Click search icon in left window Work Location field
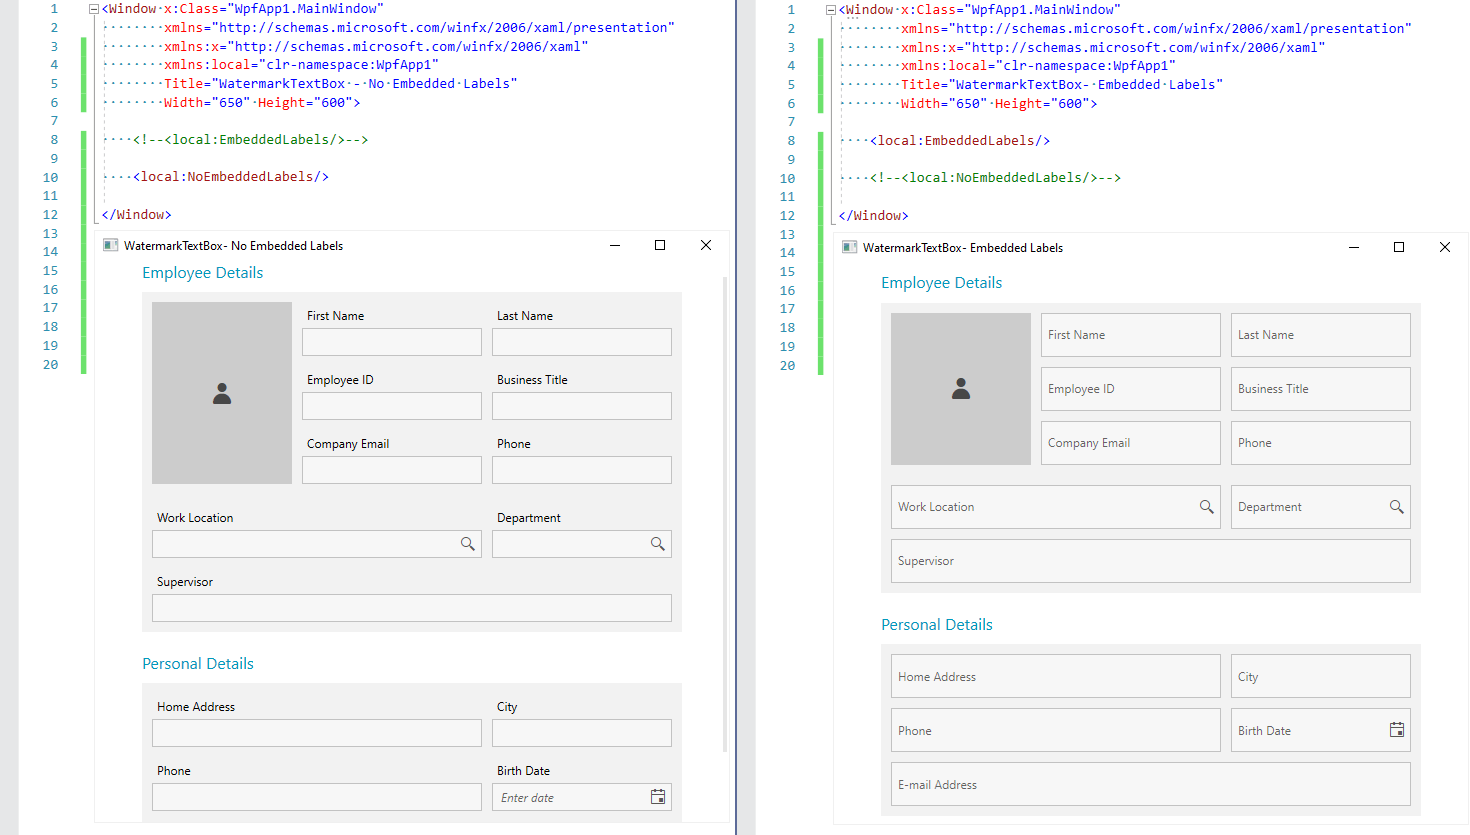Screen dimensions: 1470x835 (467, 544)
